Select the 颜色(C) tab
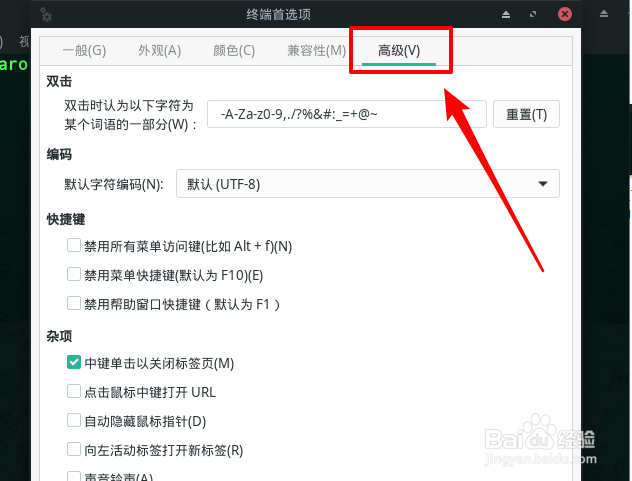This screenshot has width=632, height=481. pos(234,51)
